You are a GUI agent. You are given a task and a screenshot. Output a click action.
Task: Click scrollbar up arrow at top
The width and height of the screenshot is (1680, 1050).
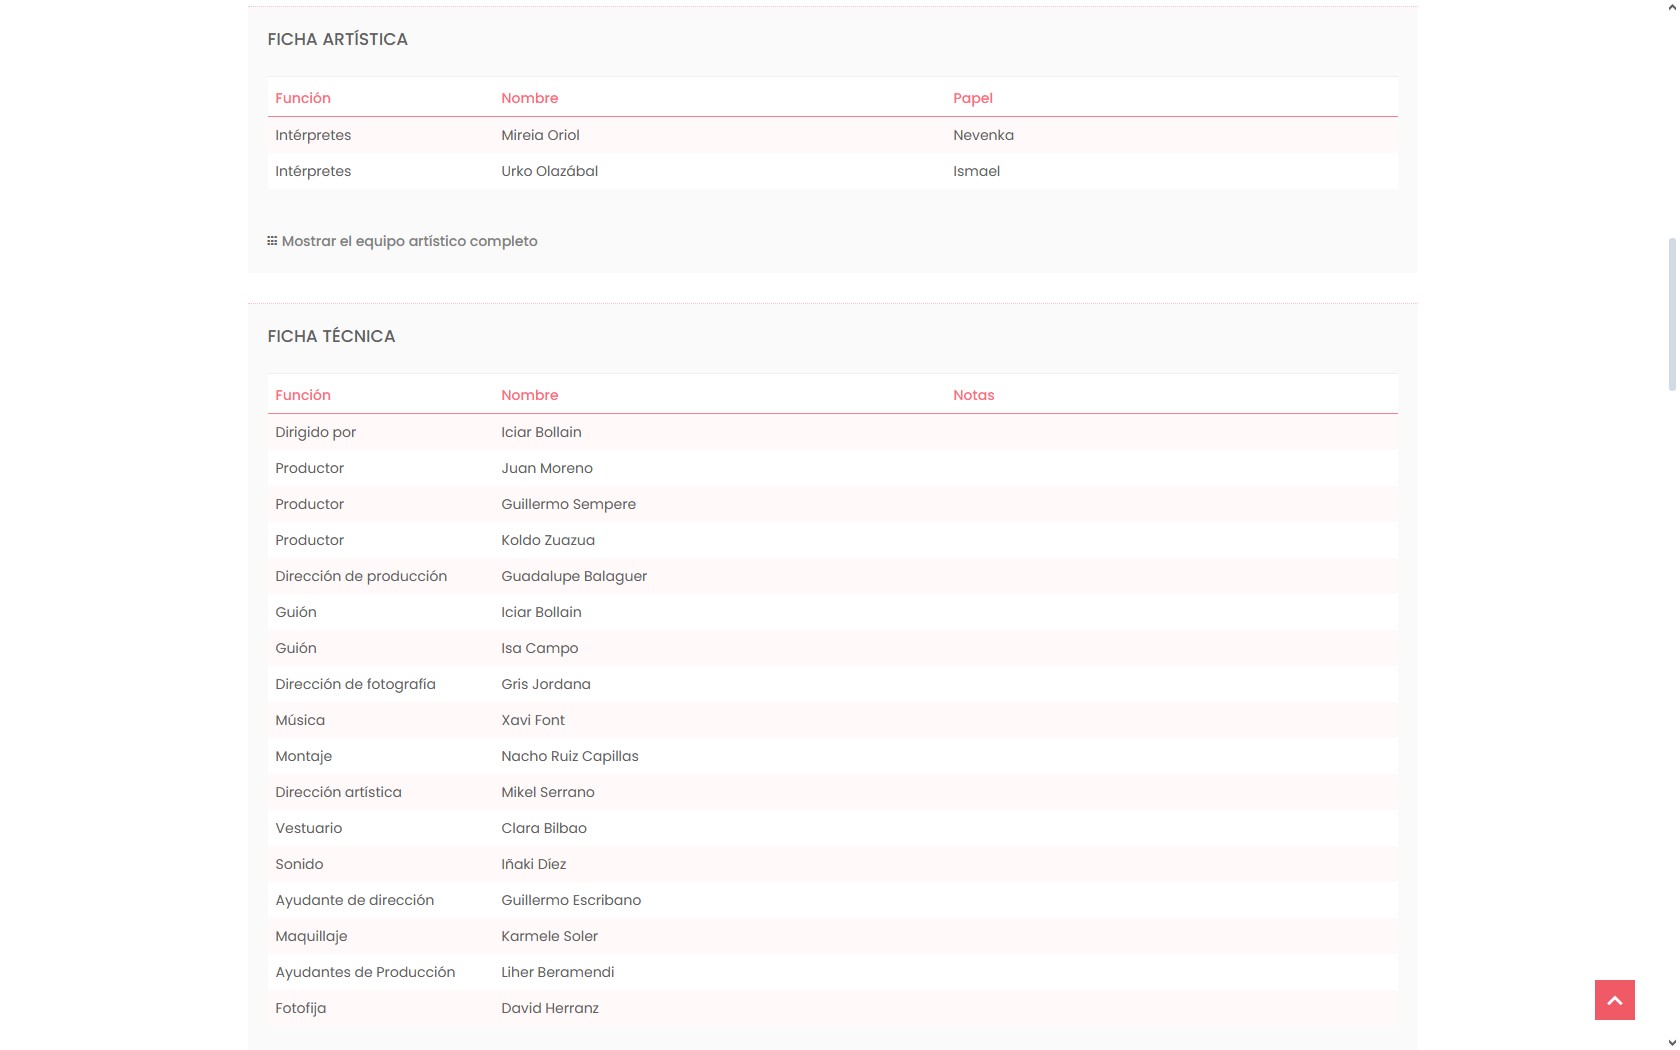pos(1672,7)
